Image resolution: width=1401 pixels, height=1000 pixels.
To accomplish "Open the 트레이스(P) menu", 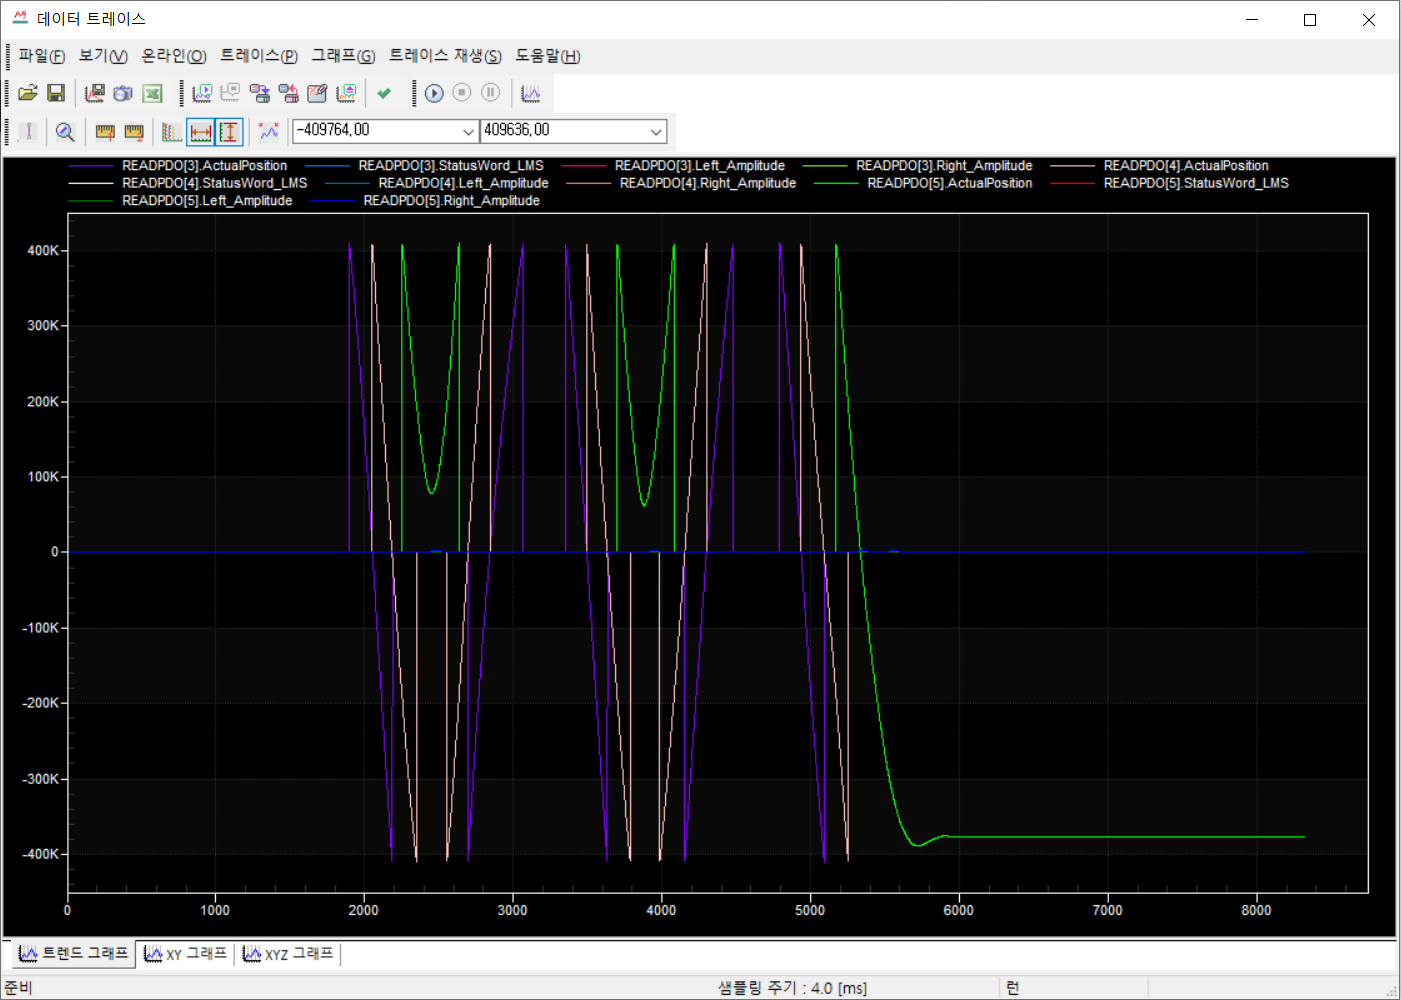I will [259, 56].
